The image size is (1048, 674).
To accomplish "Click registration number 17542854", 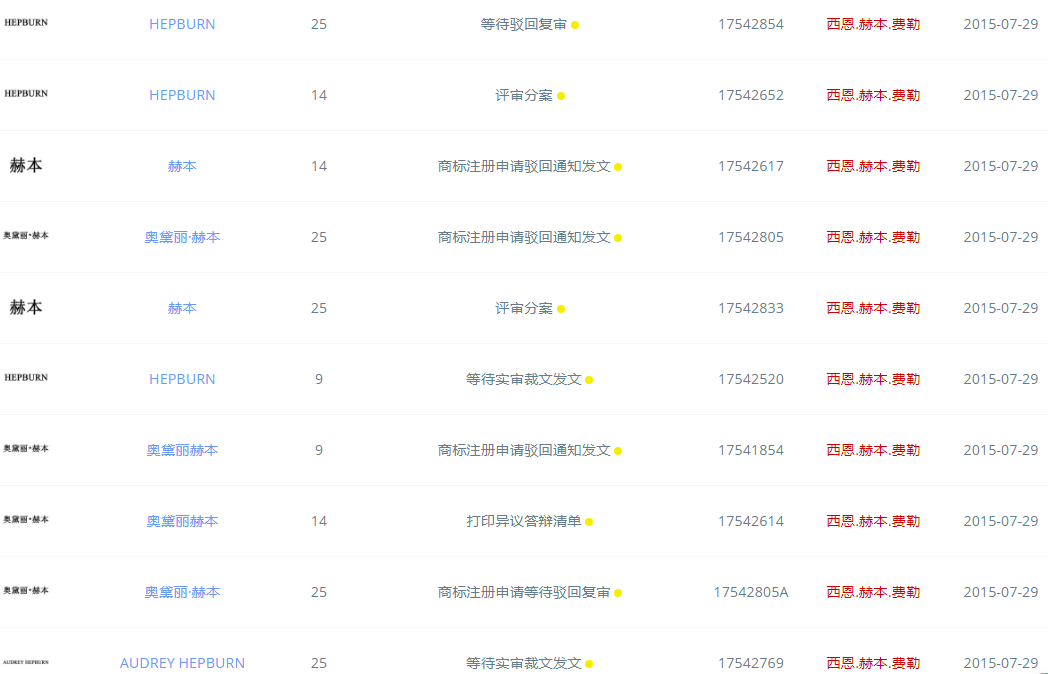I will (751, 24).
